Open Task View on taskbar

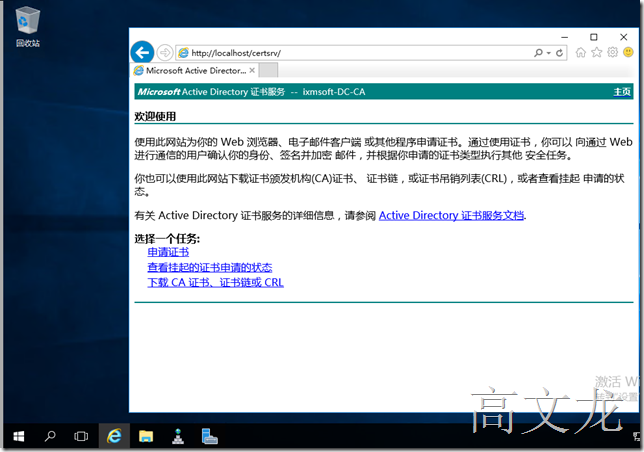81,436
